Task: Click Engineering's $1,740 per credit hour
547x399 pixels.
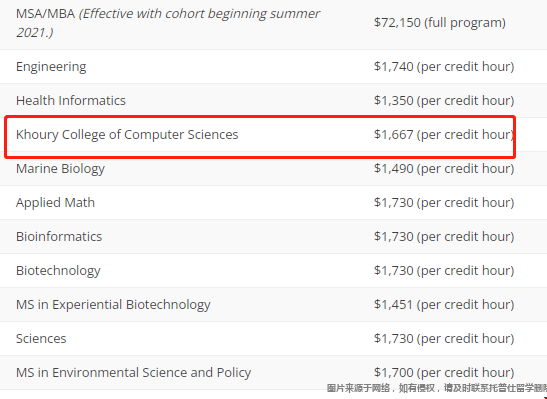Action: [444, 66]
